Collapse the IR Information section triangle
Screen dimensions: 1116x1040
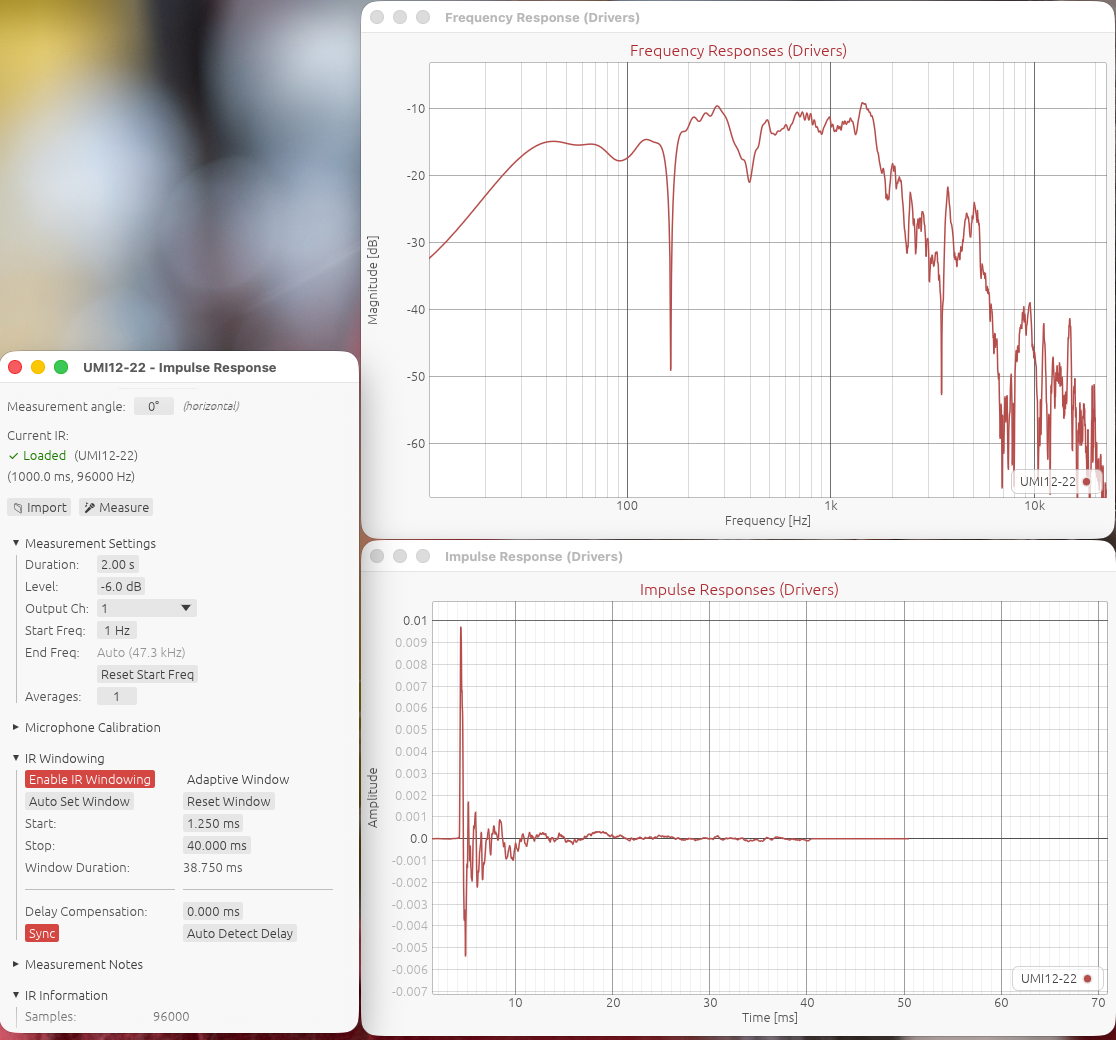pos(16,995)
